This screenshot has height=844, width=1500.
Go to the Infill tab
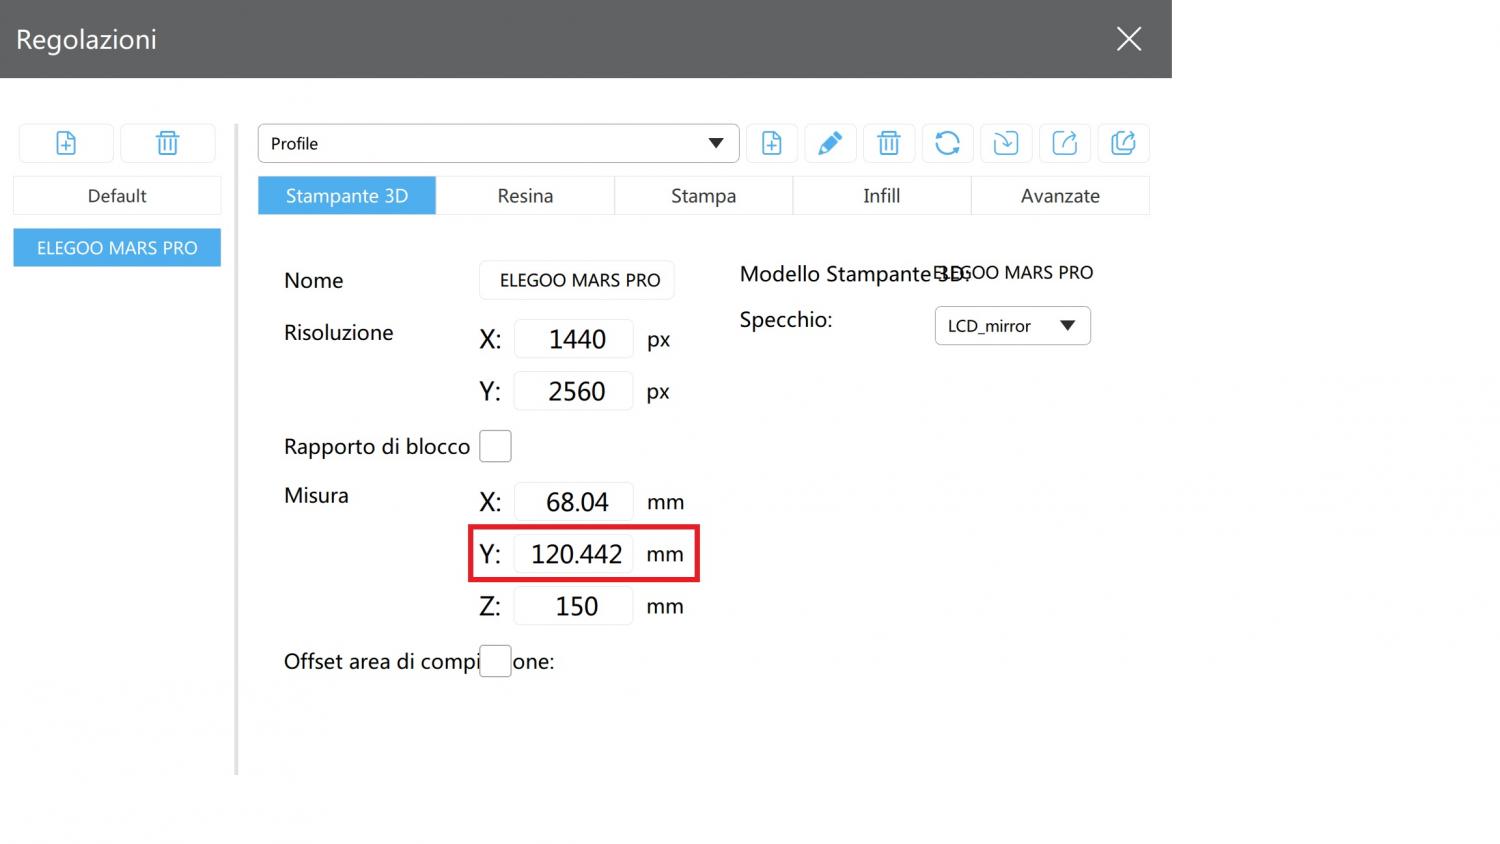[x=882, y=196]
